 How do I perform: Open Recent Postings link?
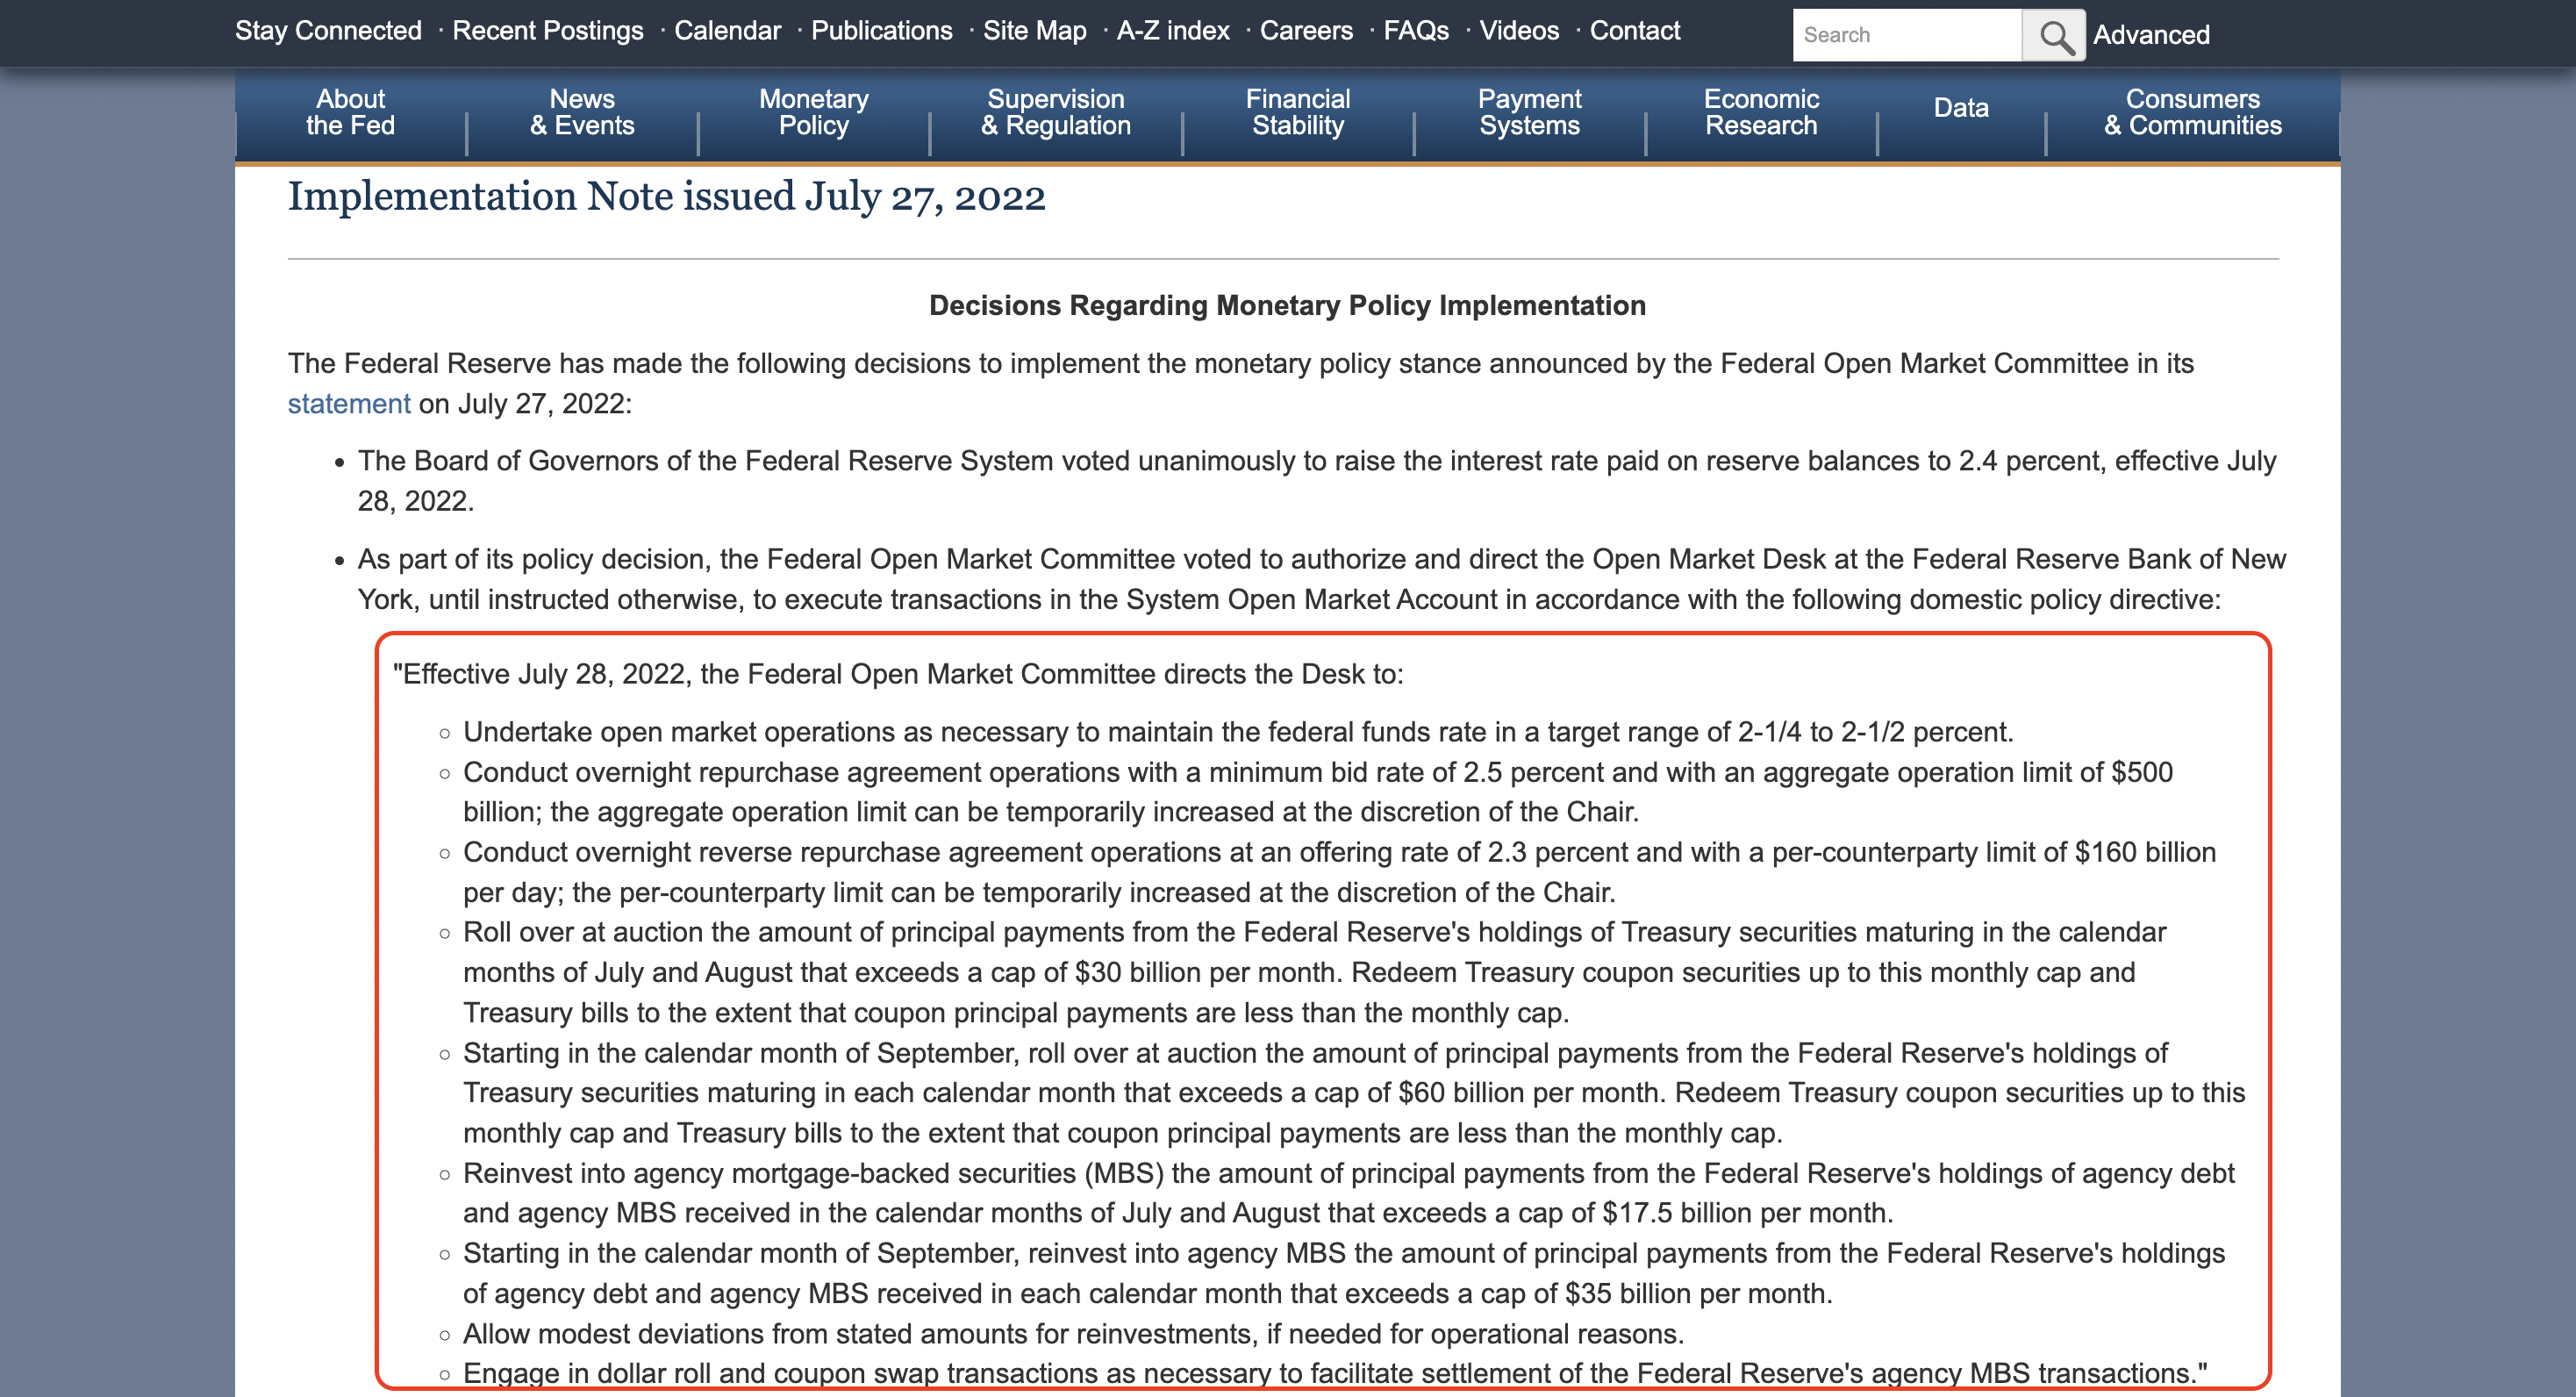click(547, 31)
